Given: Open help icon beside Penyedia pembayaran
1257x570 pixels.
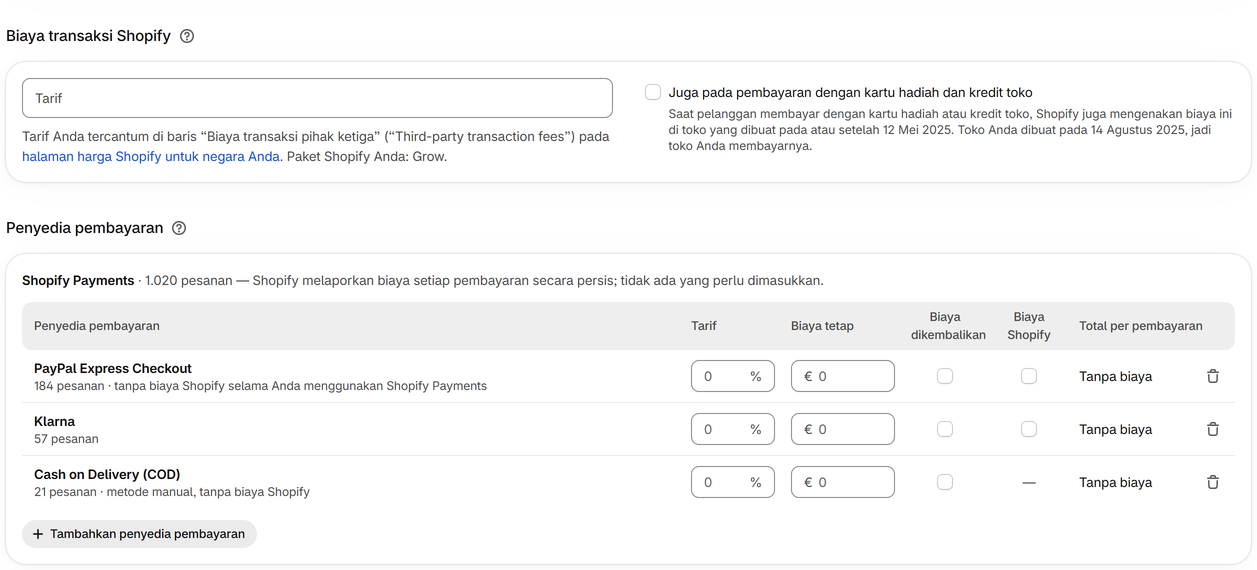Looking at the screenshot, I should tap(179, 228).
